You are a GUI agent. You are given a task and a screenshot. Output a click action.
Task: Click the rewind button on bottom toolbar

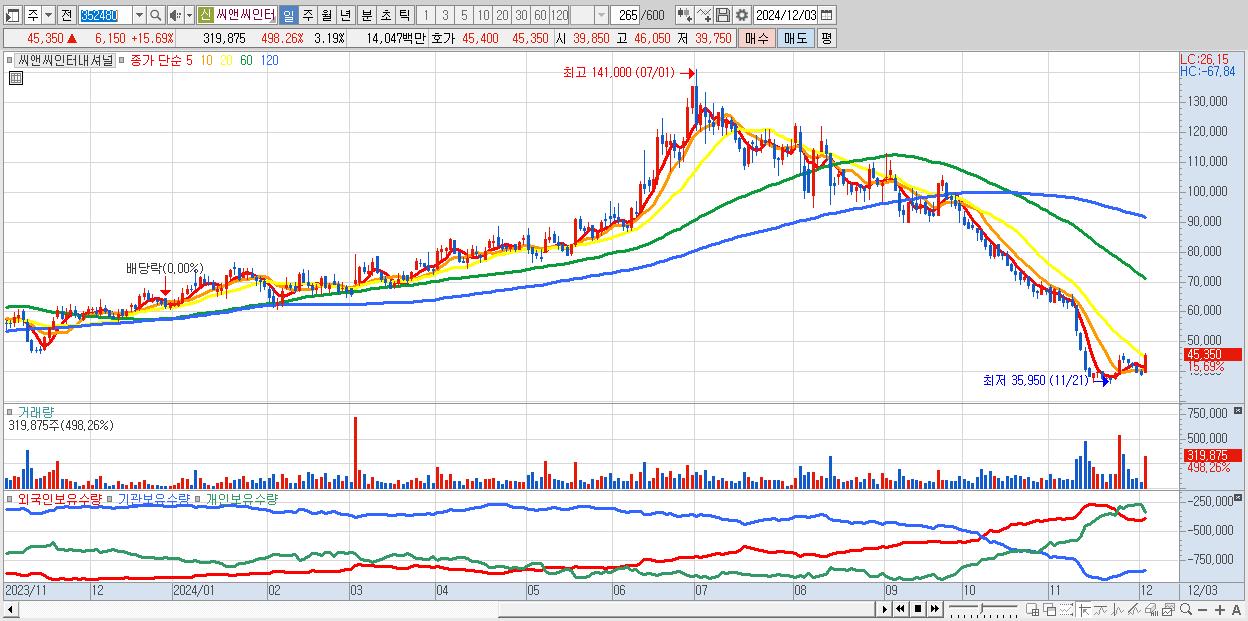pos(900,609)
